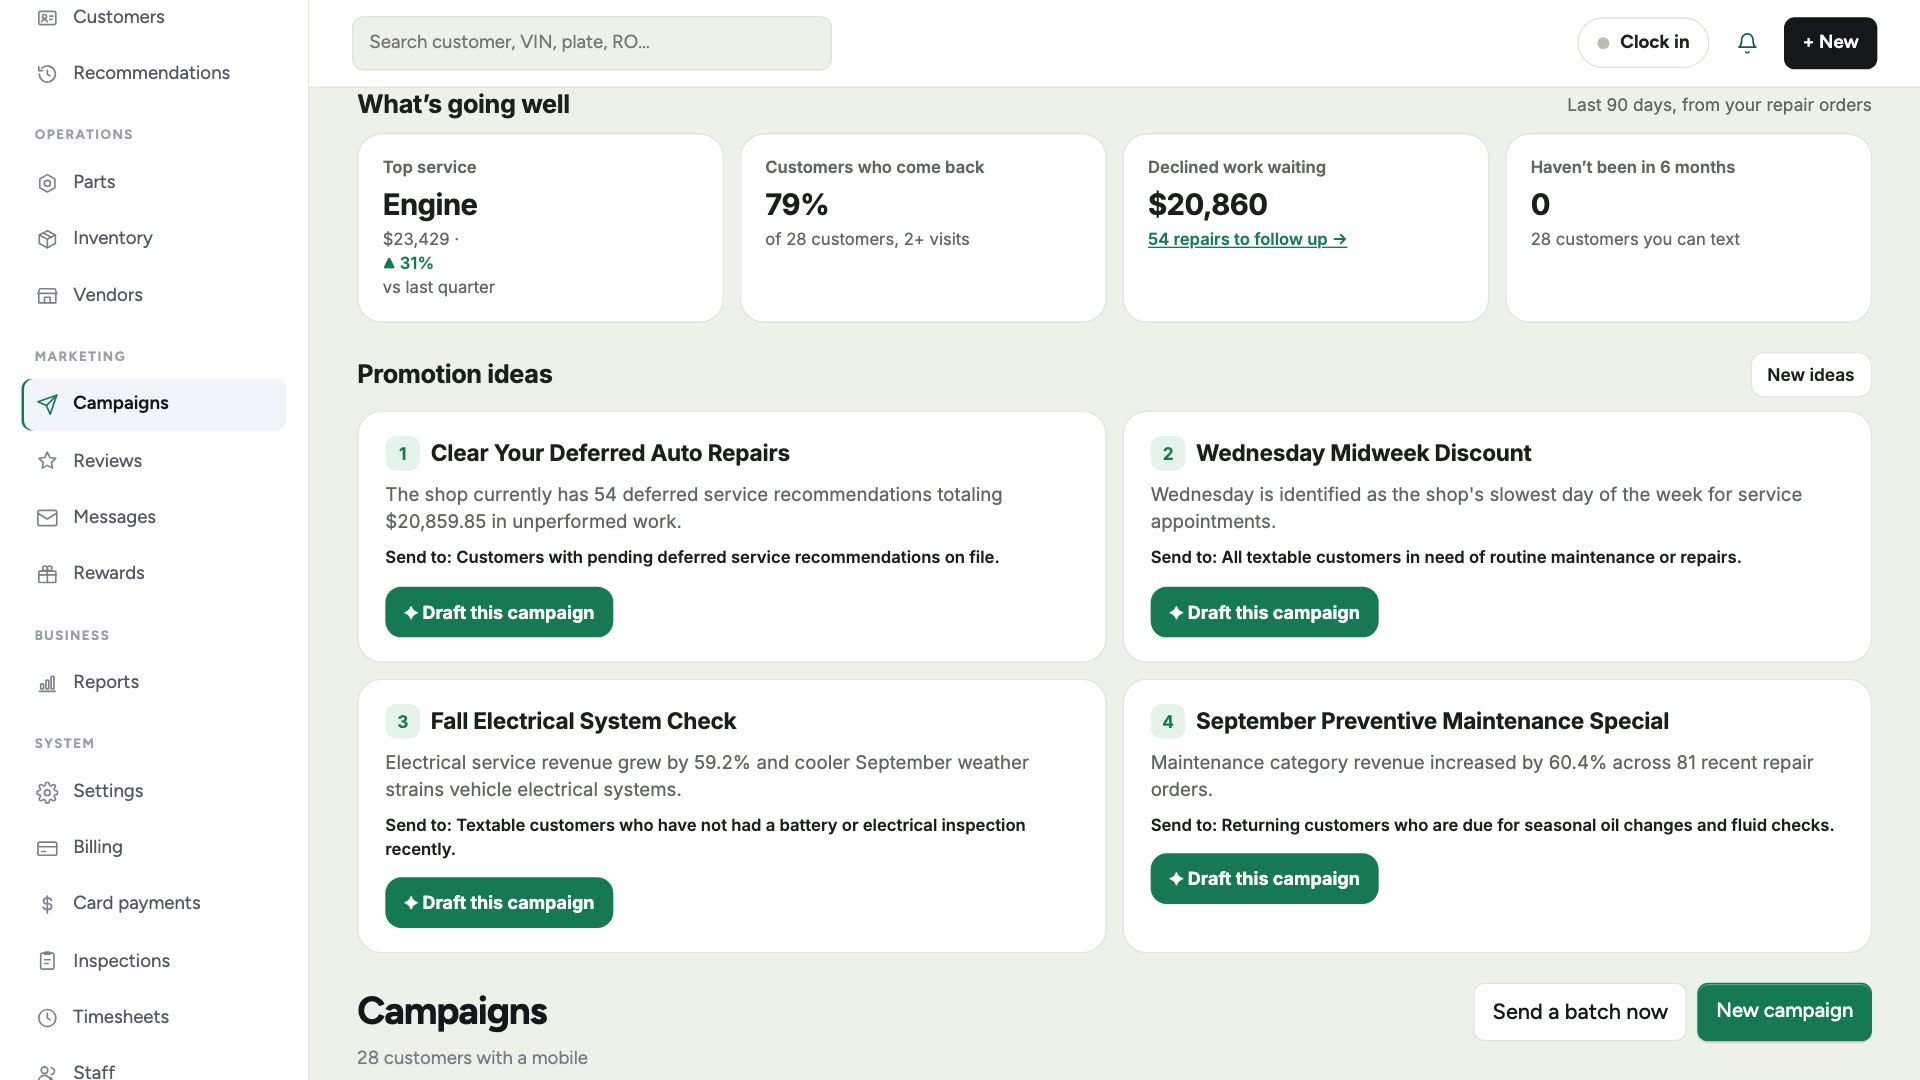
Task: Select the Customers who come back card
Action: pos(923,228)
